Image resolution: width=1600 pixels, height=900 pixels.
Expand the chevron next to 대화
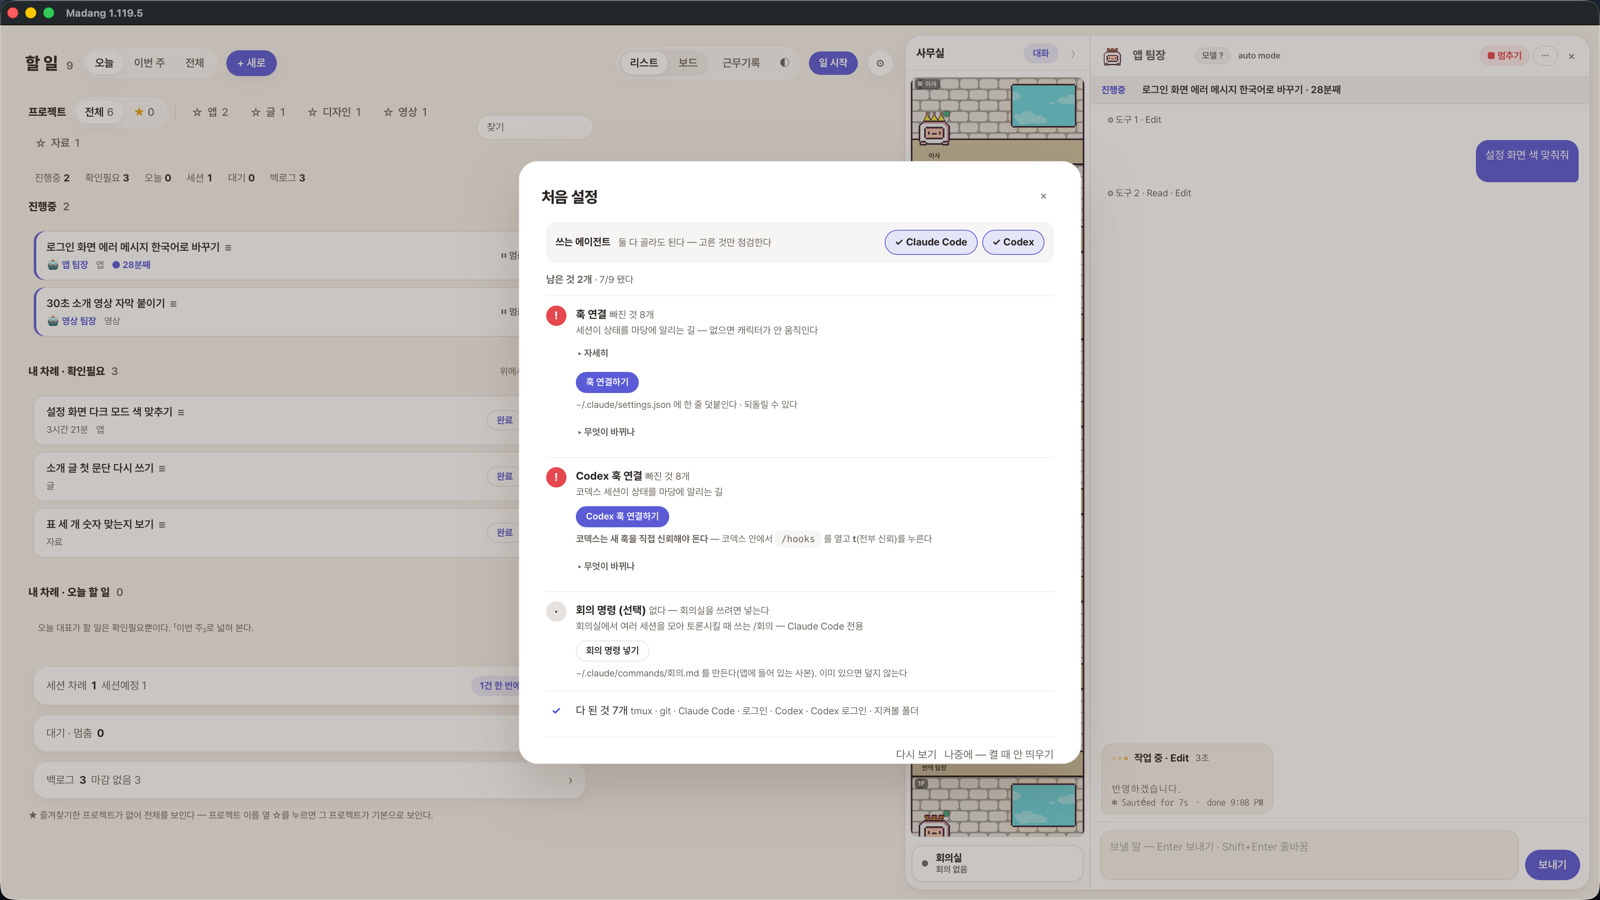[x=1073, y=54]
